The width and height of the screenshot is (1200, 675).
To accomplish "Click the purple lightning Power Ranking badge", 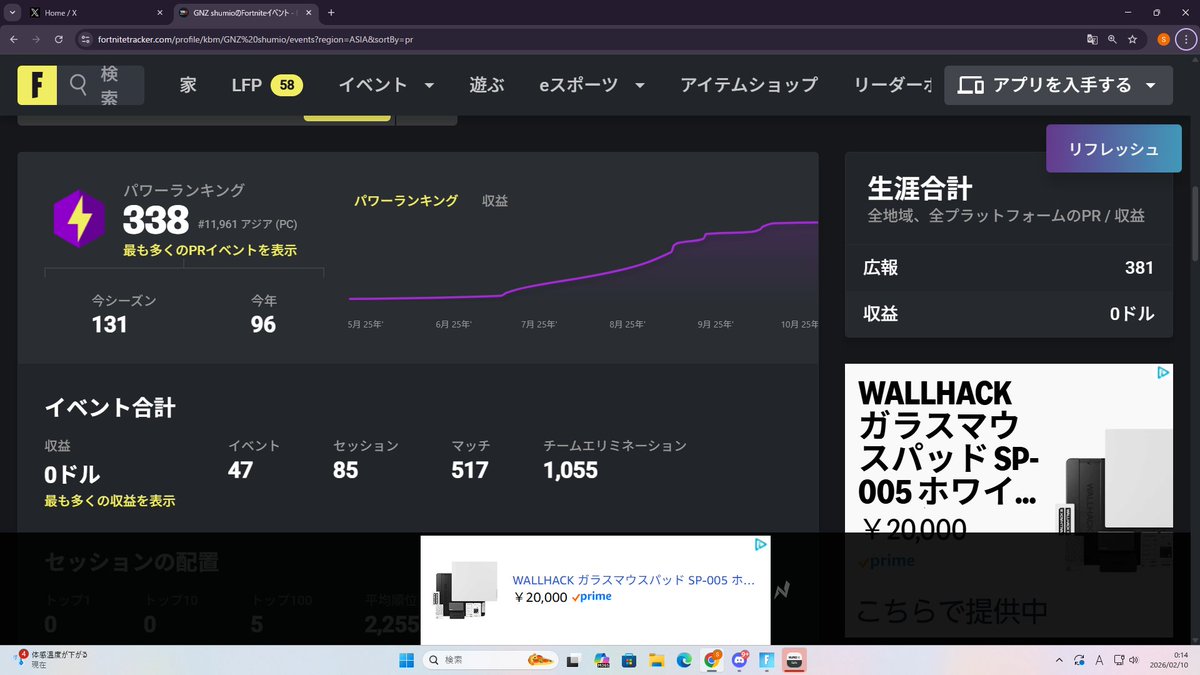I will pyautogui.click(x=79, y=218).
